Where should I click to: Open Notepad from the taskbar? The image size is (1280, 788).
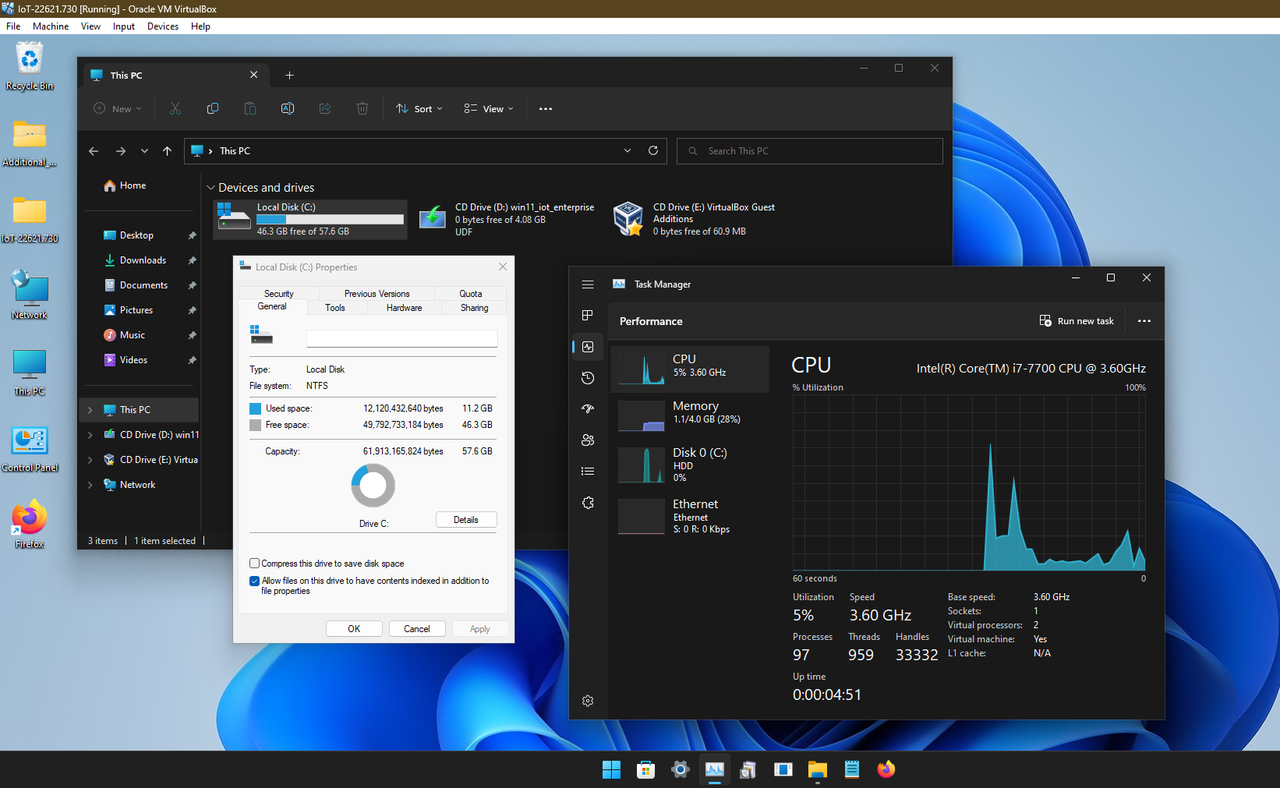tap(852, 769)
